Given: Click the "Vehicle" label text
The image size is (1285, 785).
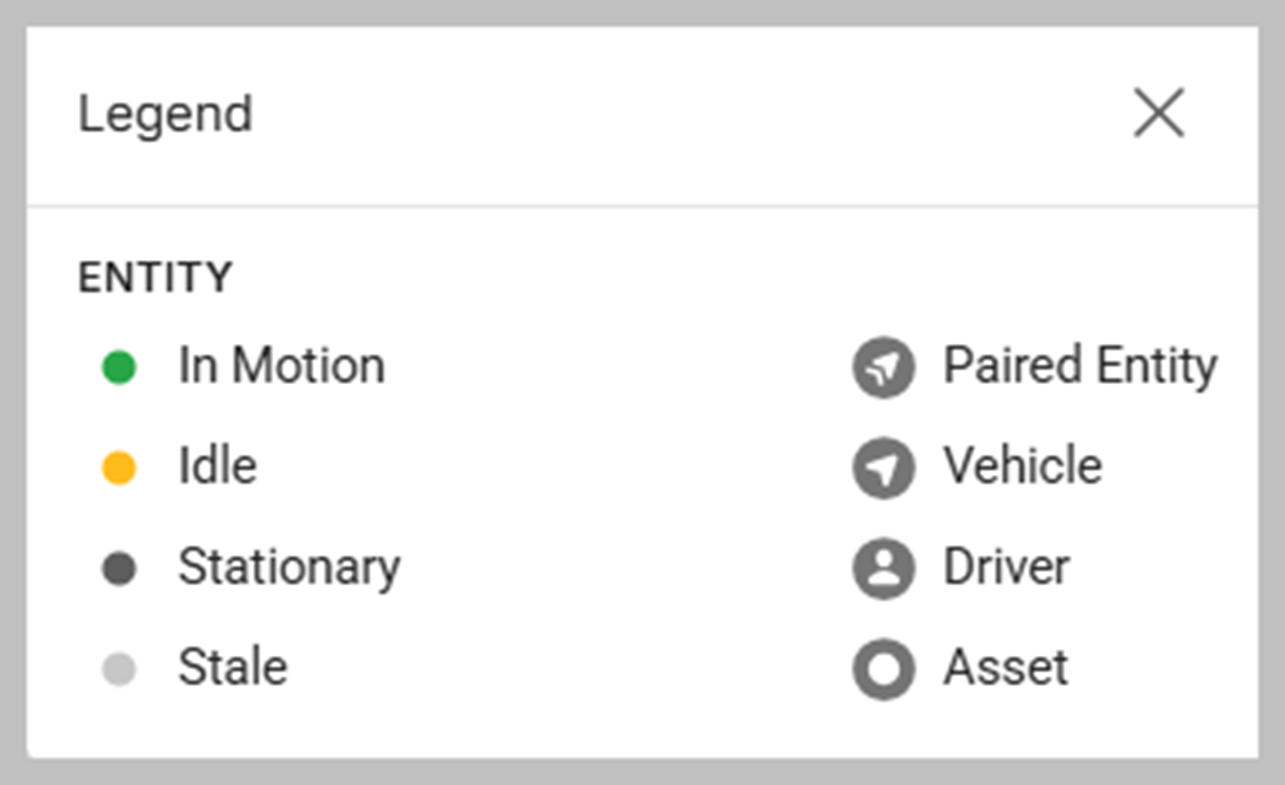Looking at the screenshot, I should (1022, 466).
